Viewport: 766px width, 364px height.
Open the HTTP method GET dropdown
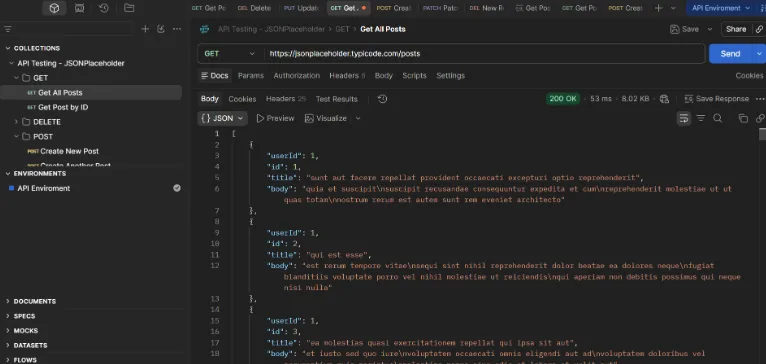229,54
